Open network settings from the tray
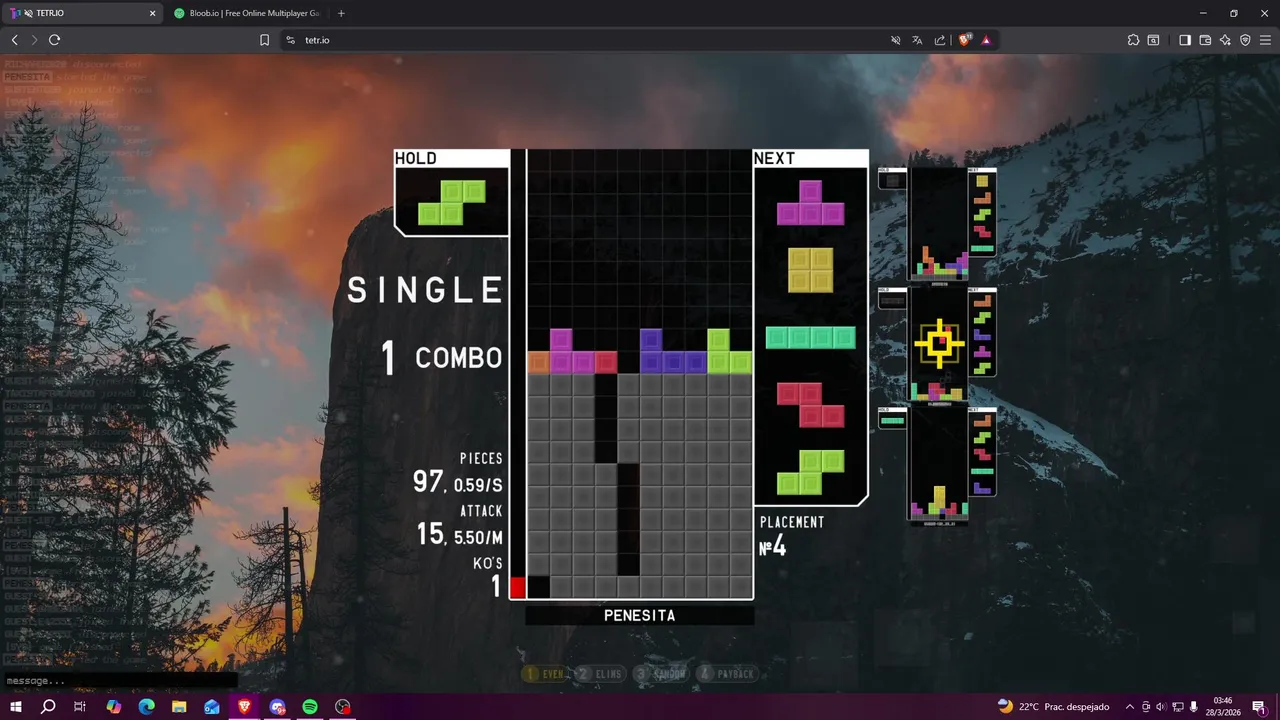The height and width of the screenshot is (720, 1280). coord(1178,707)
